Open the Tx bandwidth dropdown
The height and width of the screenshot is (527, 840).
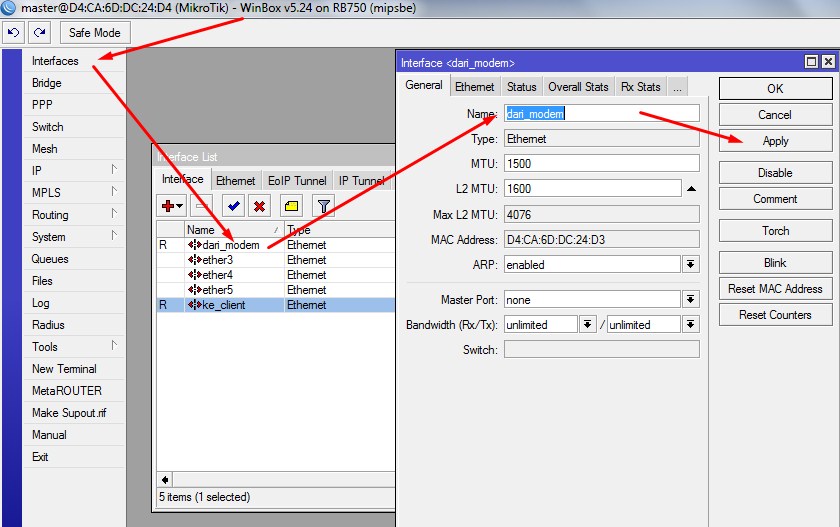(691, 324)
